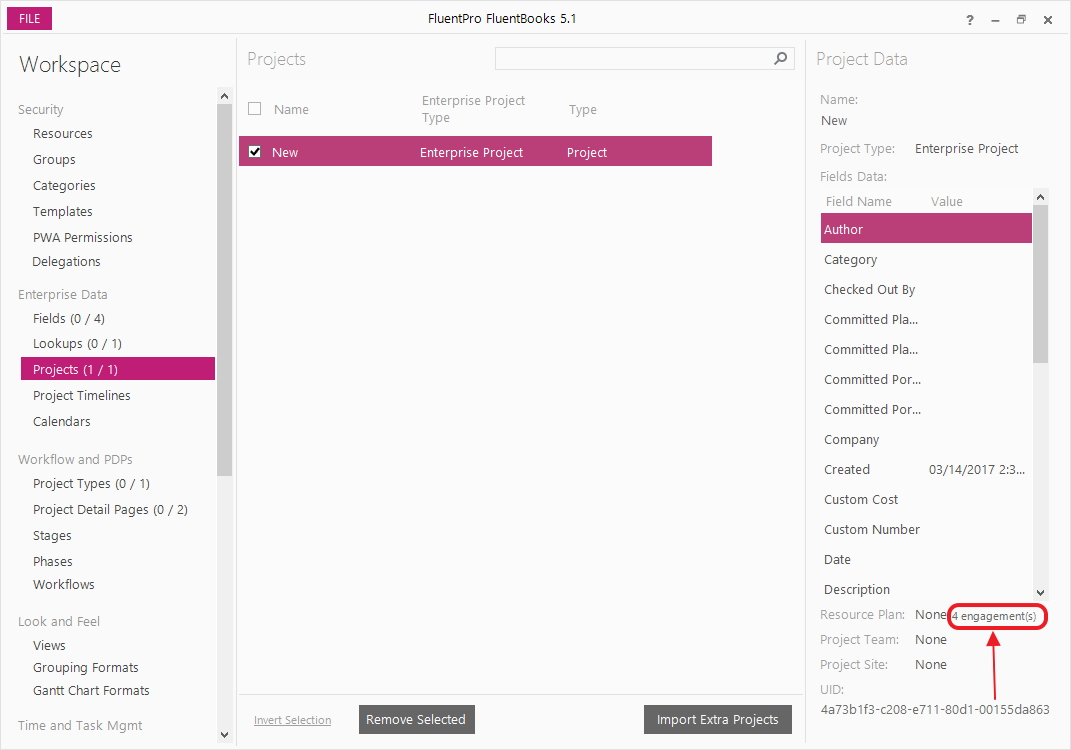The width and height of the screenshot is (1071, 750).
Task: Go to Calendars
Action: tap(61, 421)
